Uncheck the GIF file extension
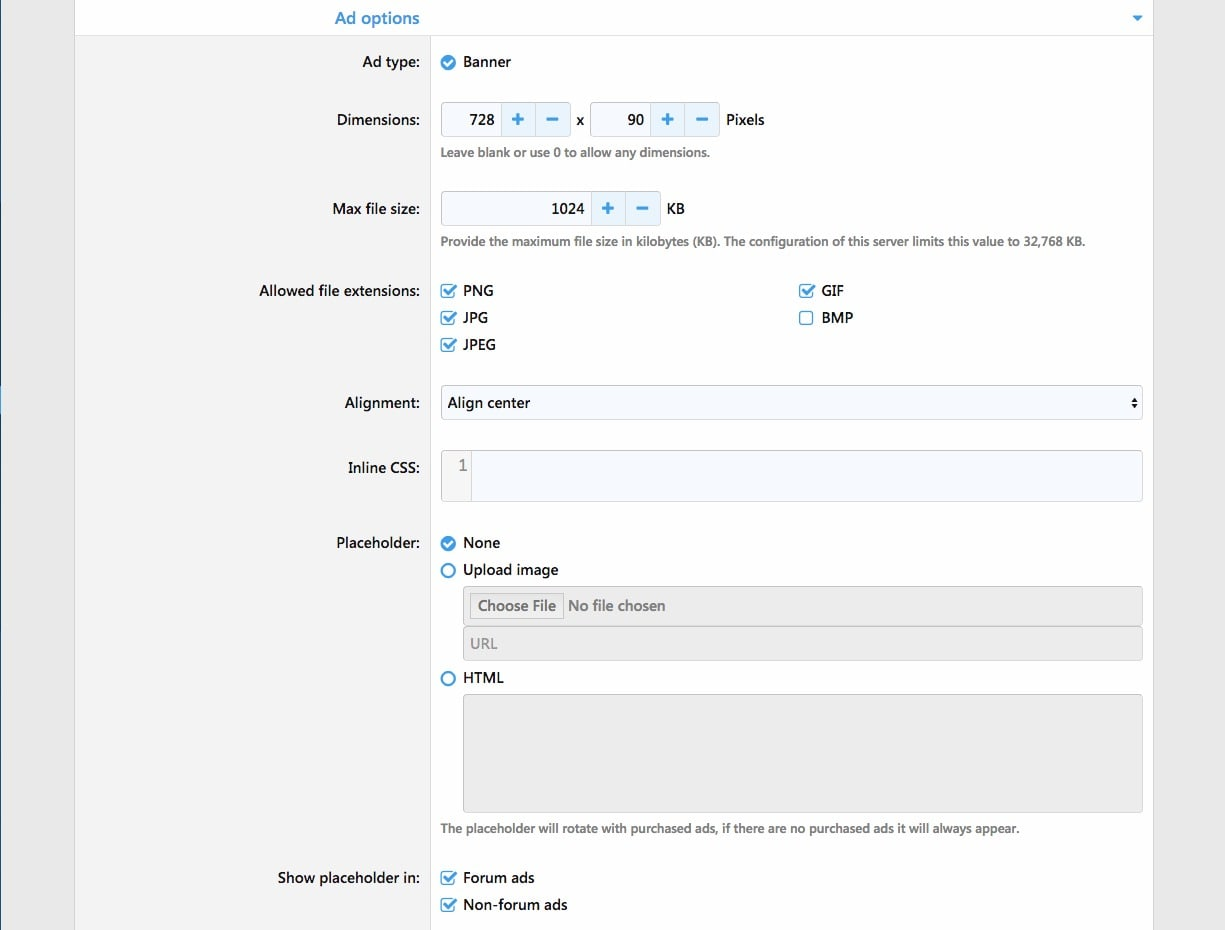 coord(806,291)
